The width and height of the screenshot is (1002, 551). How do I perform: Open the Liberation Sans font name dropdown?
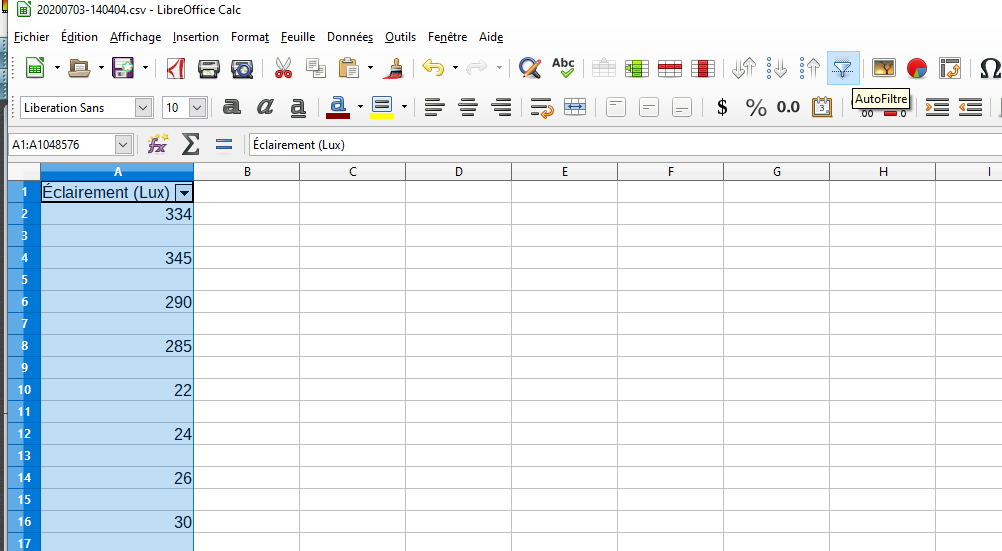[143, 107]
